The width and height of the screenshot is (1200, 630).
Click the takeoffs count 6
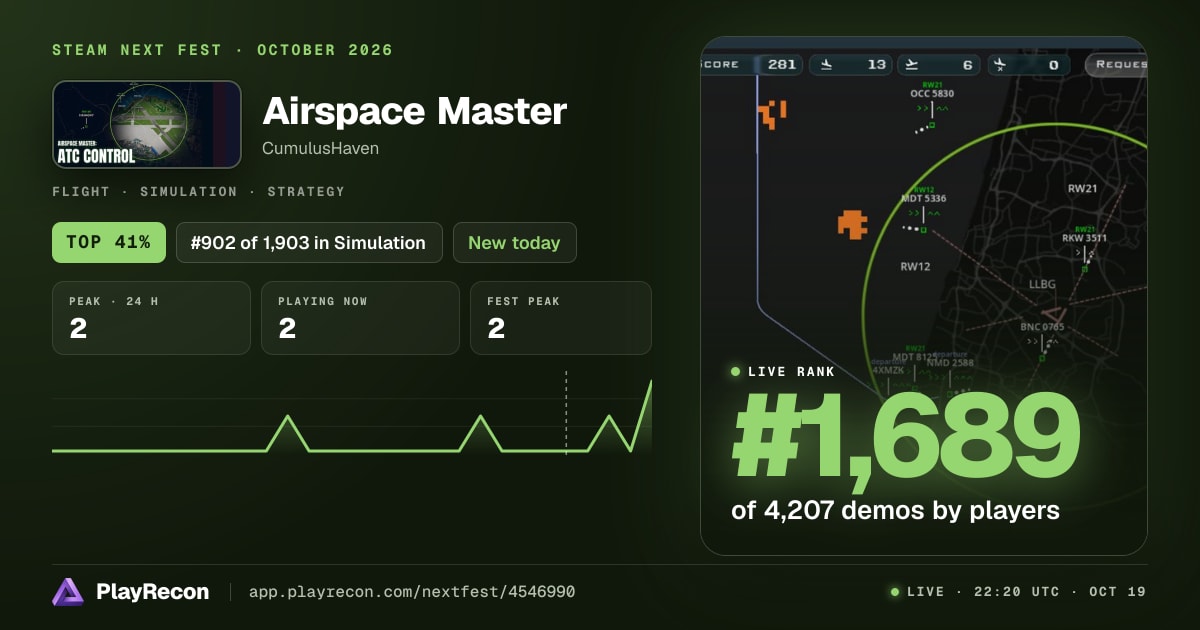[967, 65]
